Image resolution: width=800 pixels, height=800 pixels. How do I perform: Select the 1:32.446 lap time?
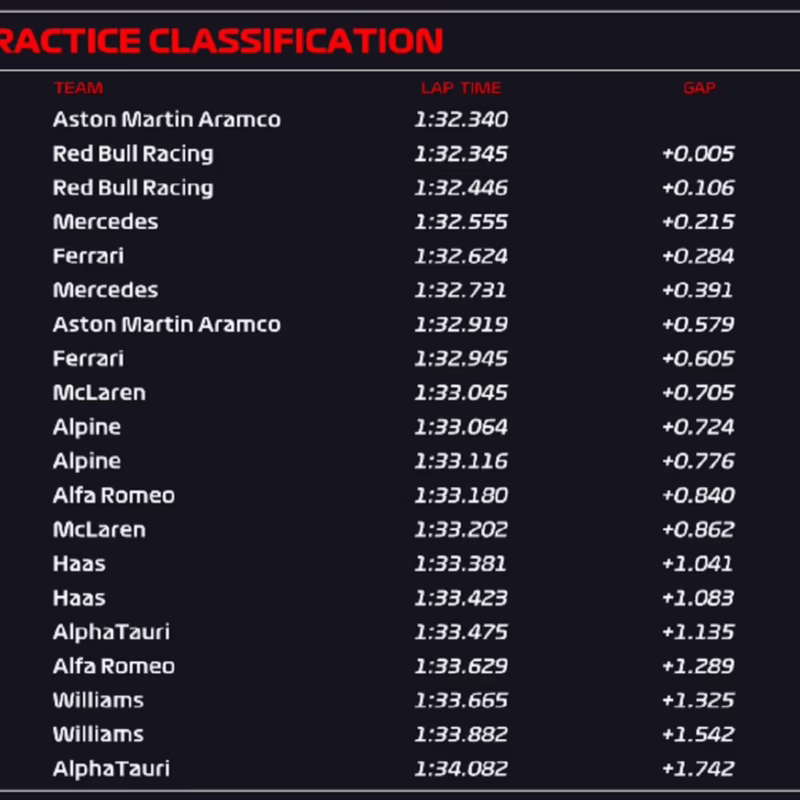(x=461, y=188)
